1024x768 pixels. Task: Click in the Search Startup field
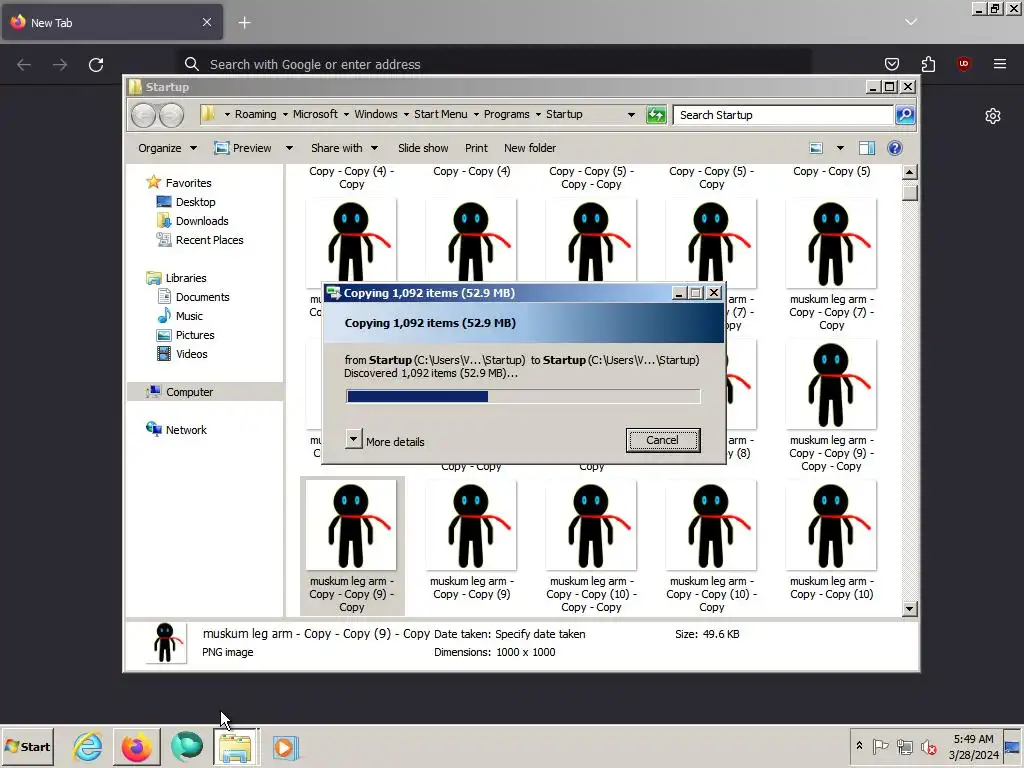pos(782,115)
